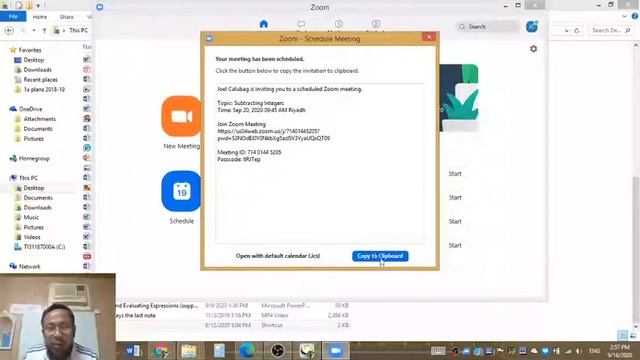Image resolution: width=640 pixels, height=360 pixels.
Task: Open the TI31187000A (C:) drive
Action: [x=44, y=247]
